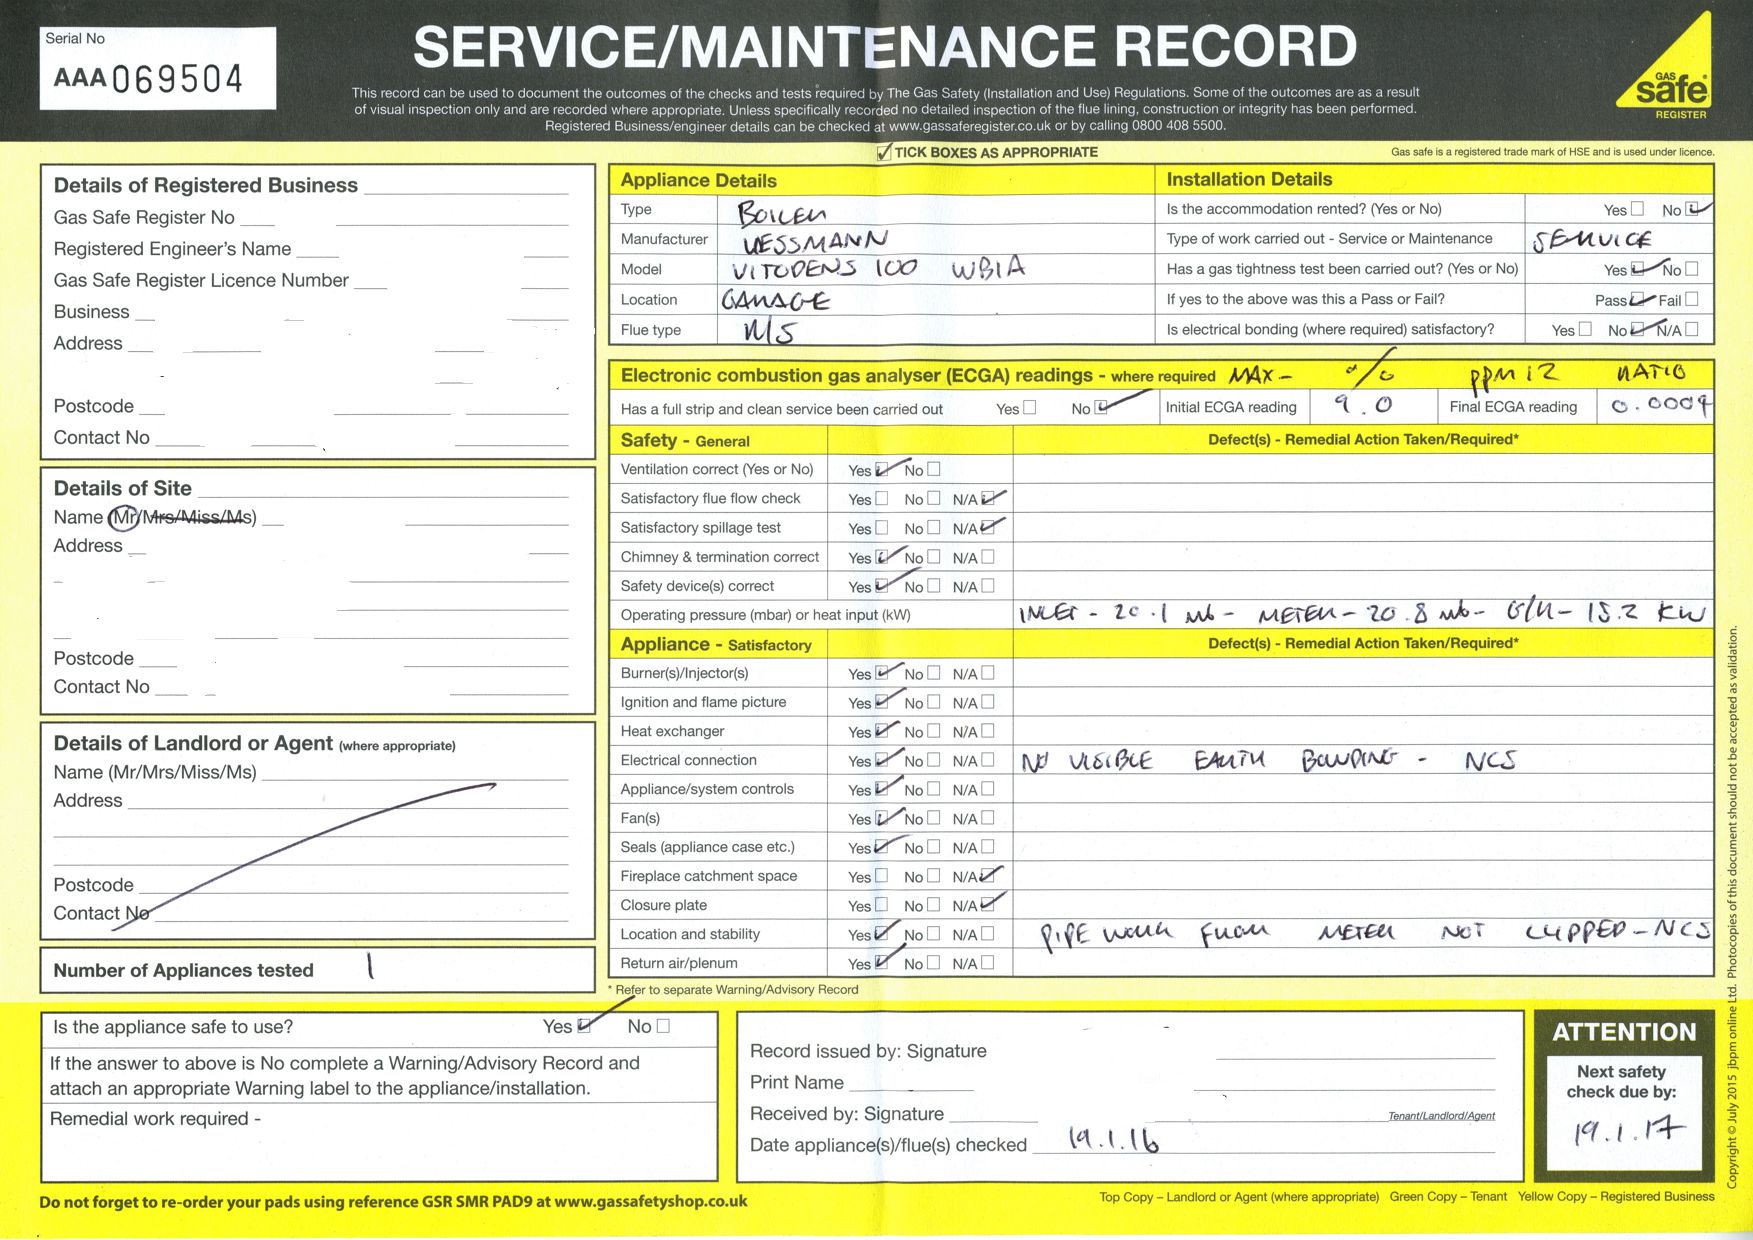The height and width of the screenshot is (1240, 1753).
Task: Open the www.gassafetyshop.co.uk link in footer
Action: tap(650, 1202)
